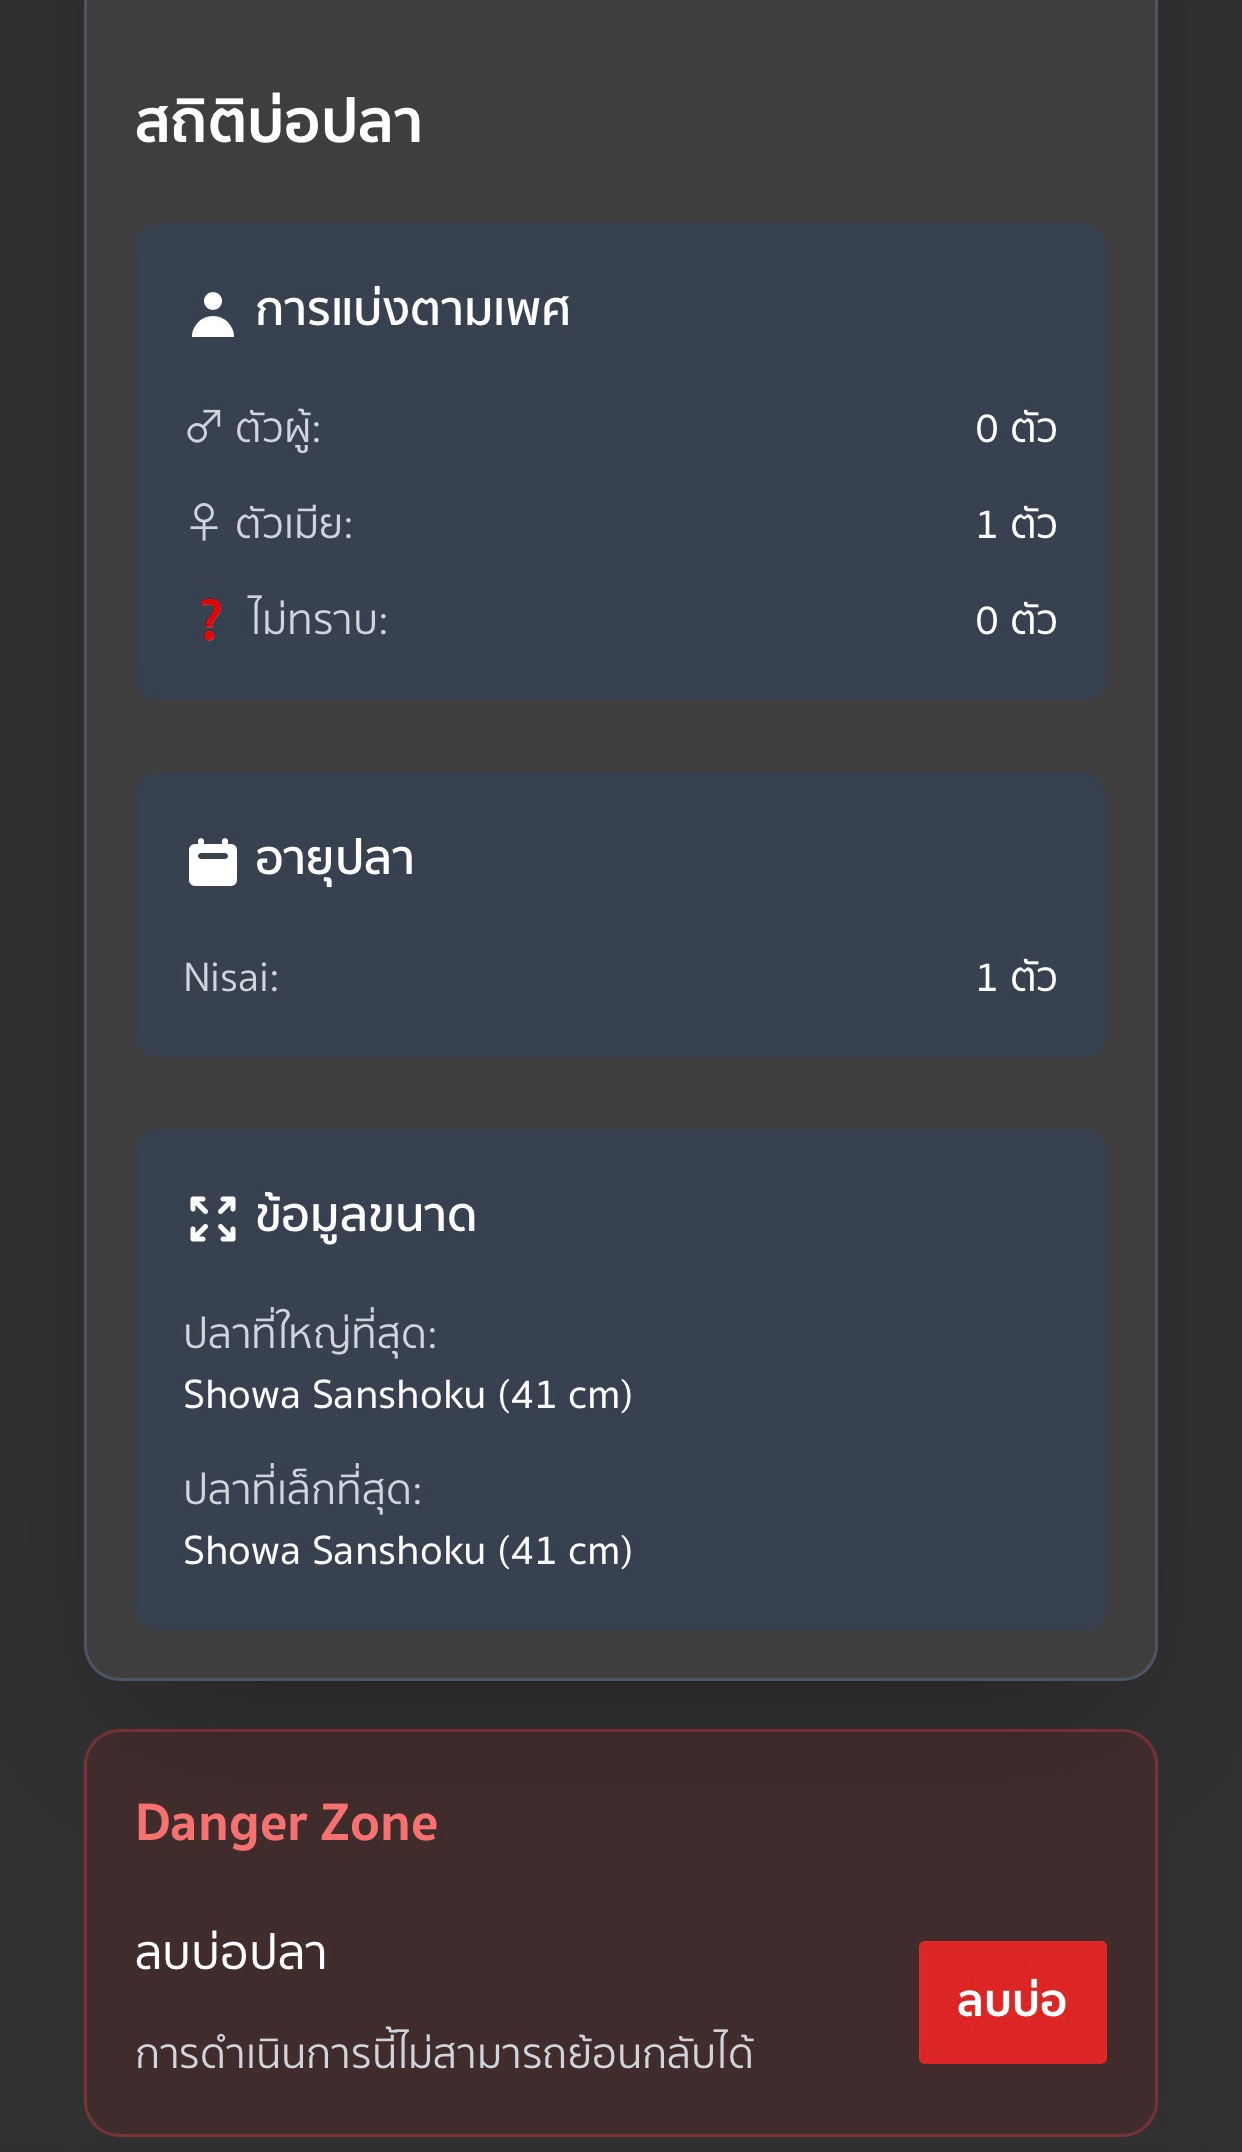
Task: Click the male count value 0 ตัว
Action: coord(1015,428)
